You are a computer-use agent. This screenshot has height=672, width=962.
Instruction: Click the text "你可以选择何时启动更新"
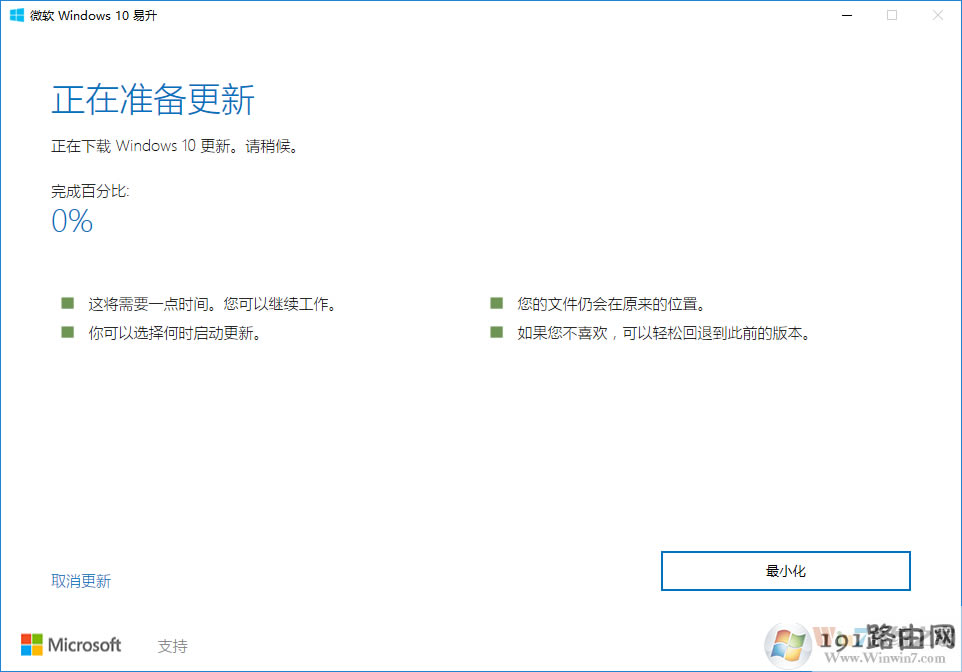coord(176,333)
